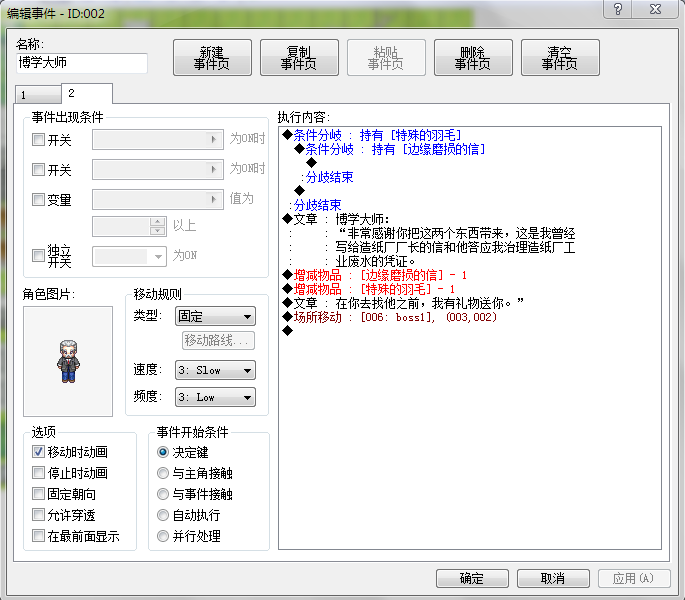Open the 独立开关 letter dropdown
The image size is (685, 600).
tap(129, 256)
